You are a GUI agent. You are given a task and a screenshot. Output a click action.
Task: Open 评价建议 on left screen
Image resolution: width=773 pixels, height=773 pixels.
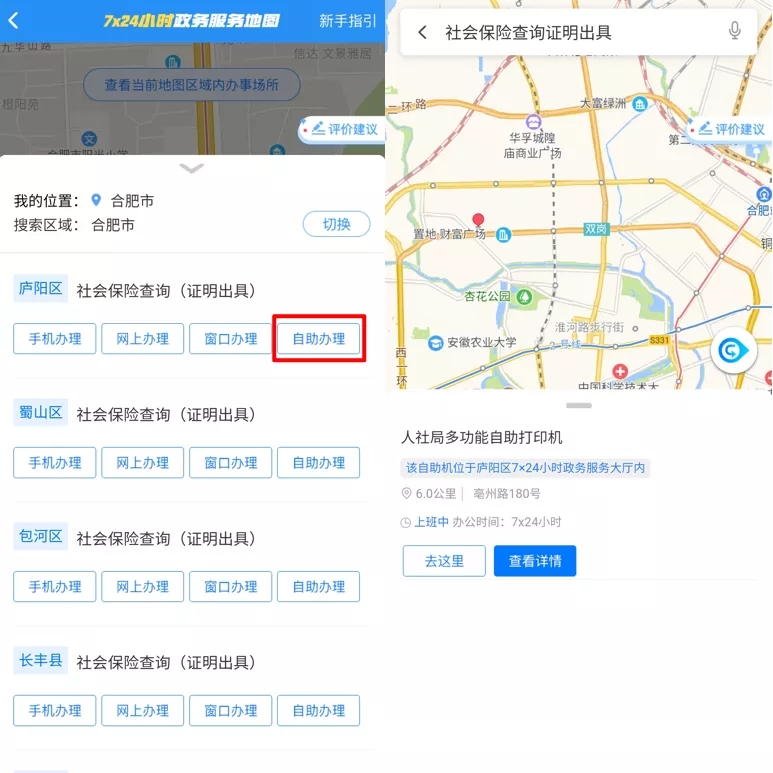[x=342, y=129]
